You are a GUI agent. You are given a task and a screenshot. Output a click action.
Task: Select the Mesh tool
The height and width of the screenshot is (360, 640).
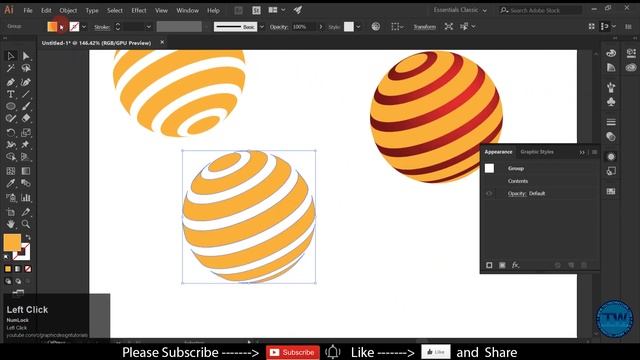11,171
